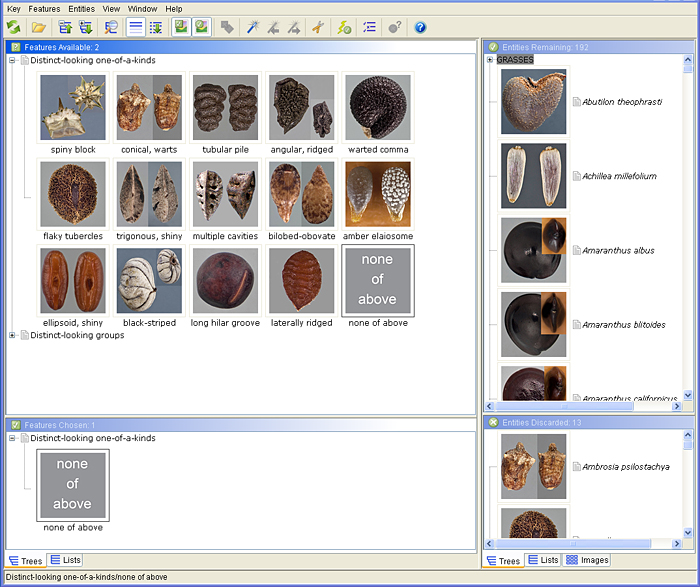Image resolution: width=700 pixels, height=587 pixels.
Task: Click the Entities Discarded red X icon
Action: 493,422
